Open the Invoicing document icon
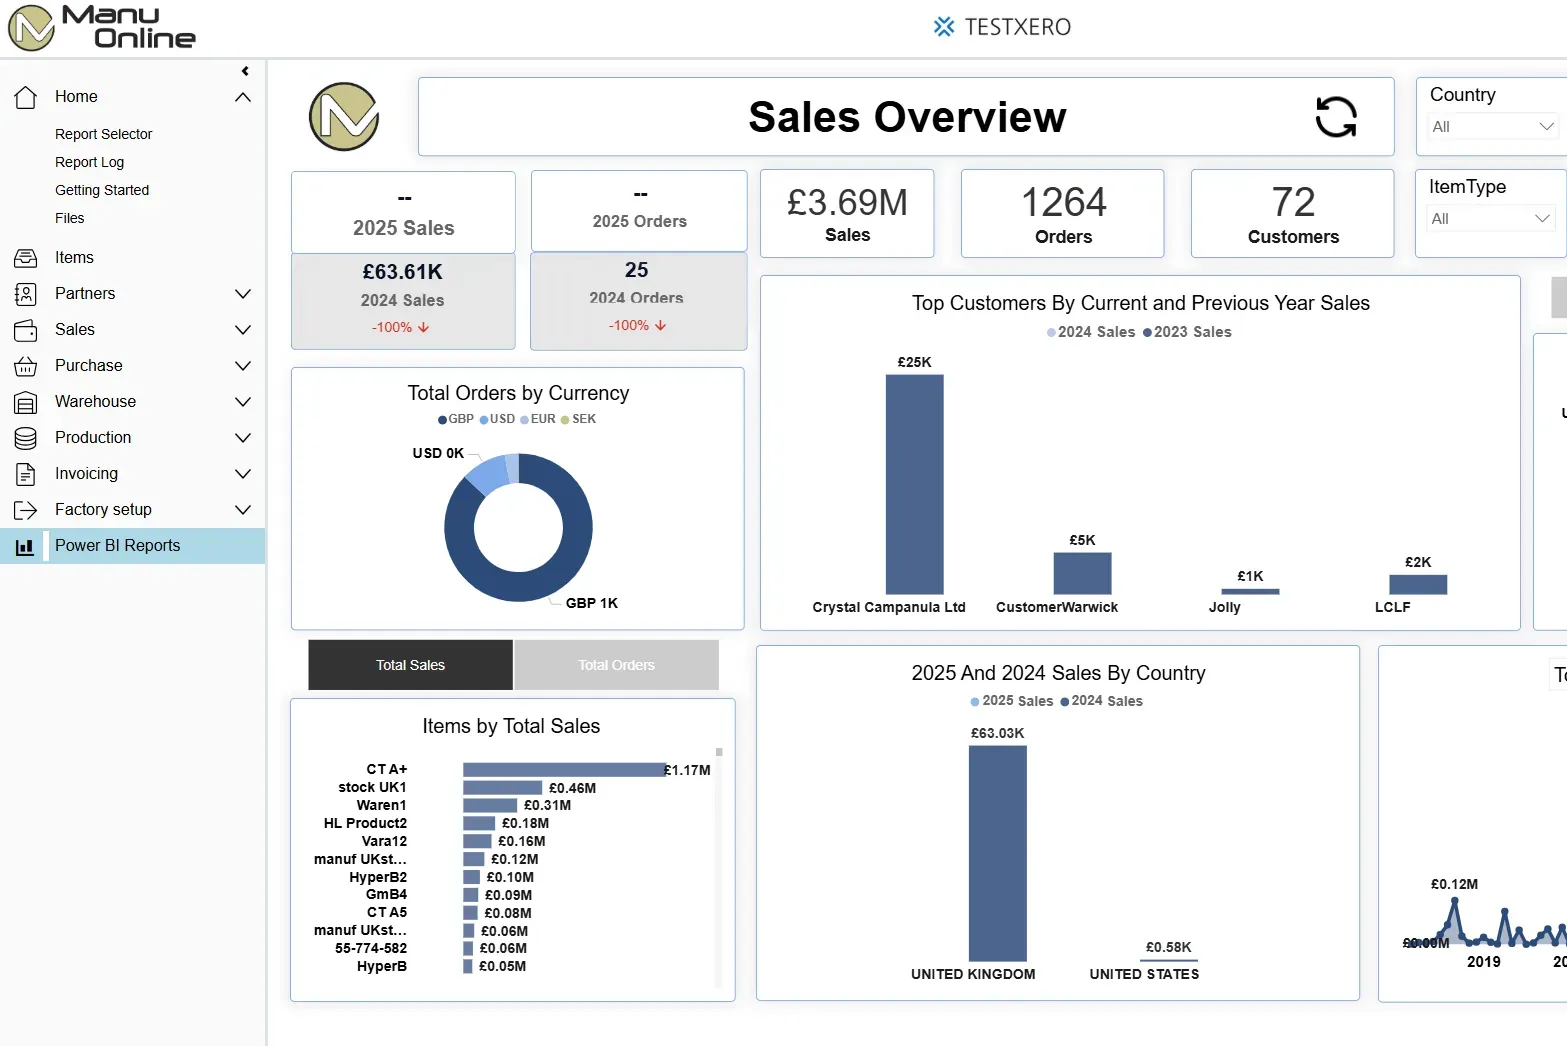 [25, 473]
